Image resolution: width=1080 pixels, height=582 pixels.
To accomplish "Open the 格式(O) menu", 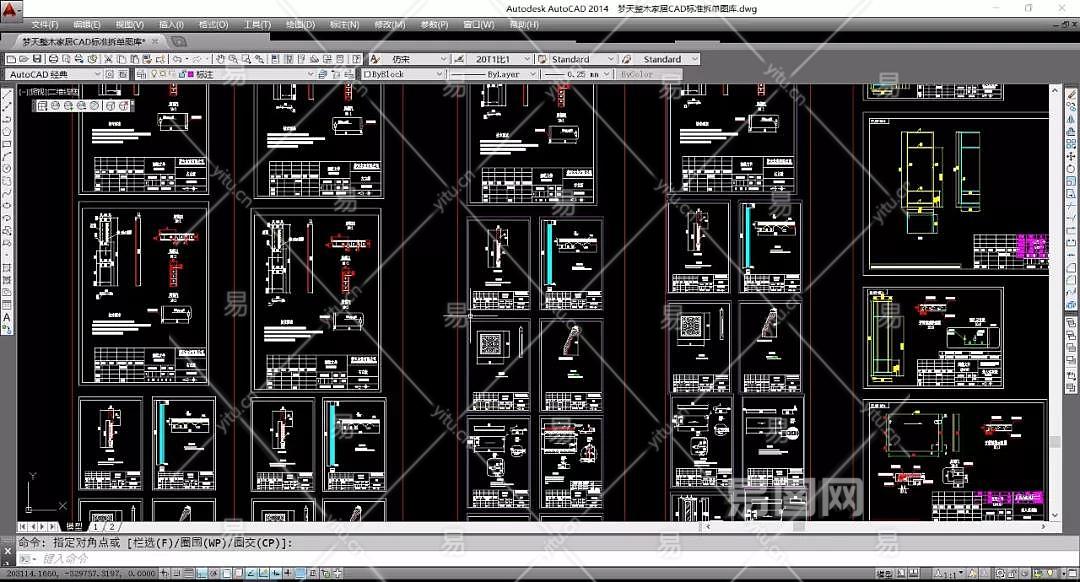I will tap(213, 24).
